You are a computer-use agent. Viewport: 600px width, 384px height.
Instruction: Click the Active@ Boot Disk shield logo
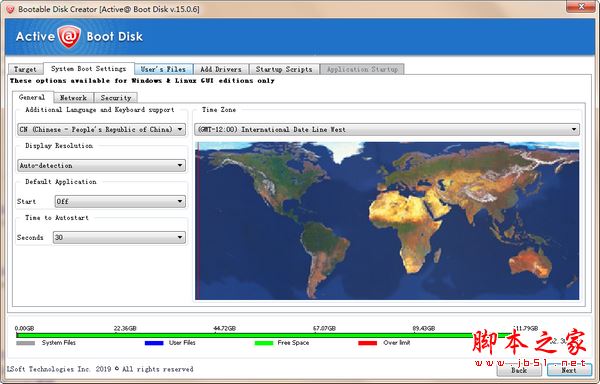pos(69,37)
